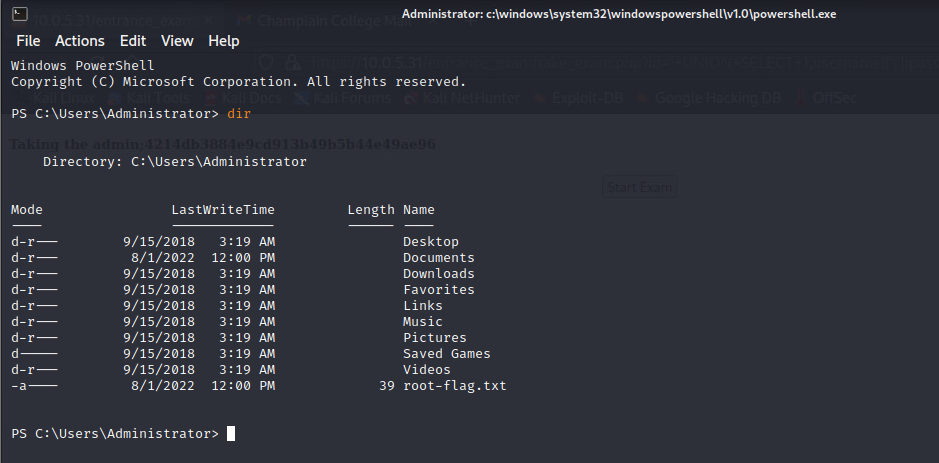Click the Saved Games directory entry
The width and height of the screenshot is (939, 463).
point(446,354)
